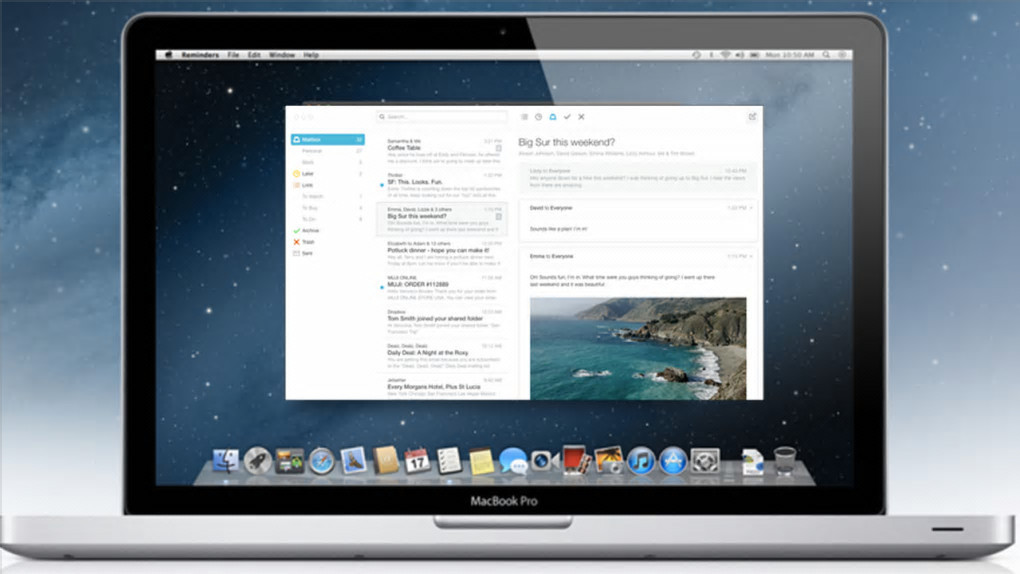Open Mail stamp icon in the Dock
Viewport: 1020px width, 574px height.
(353, 460)
